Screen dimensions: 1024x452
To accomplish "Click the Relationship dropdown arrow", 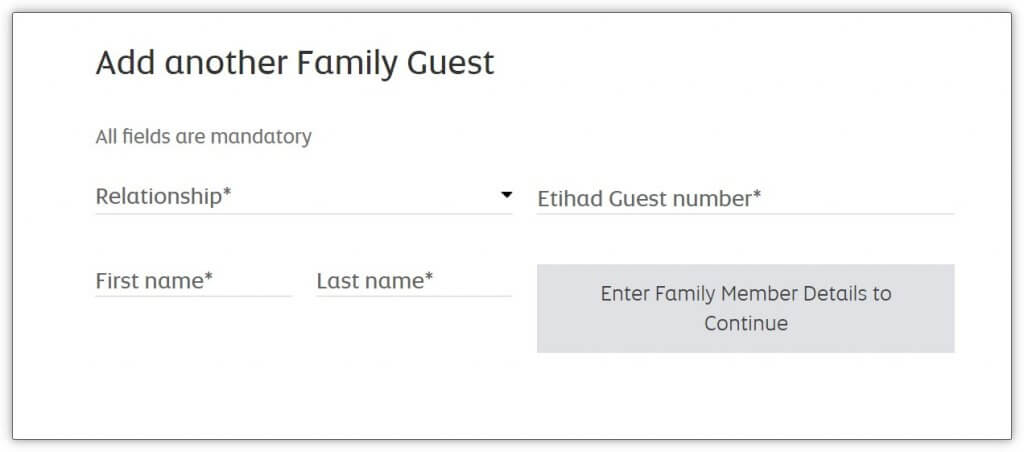I will 506,195.
